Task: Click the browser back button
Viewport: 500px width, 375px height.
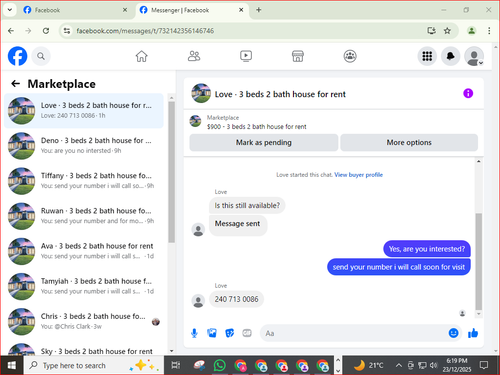Action: click(11, 31)
